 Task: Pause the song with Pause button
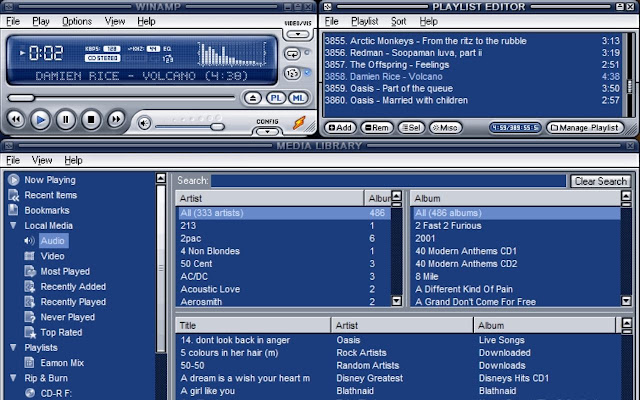pyautogui.click(x=66, y=120)
